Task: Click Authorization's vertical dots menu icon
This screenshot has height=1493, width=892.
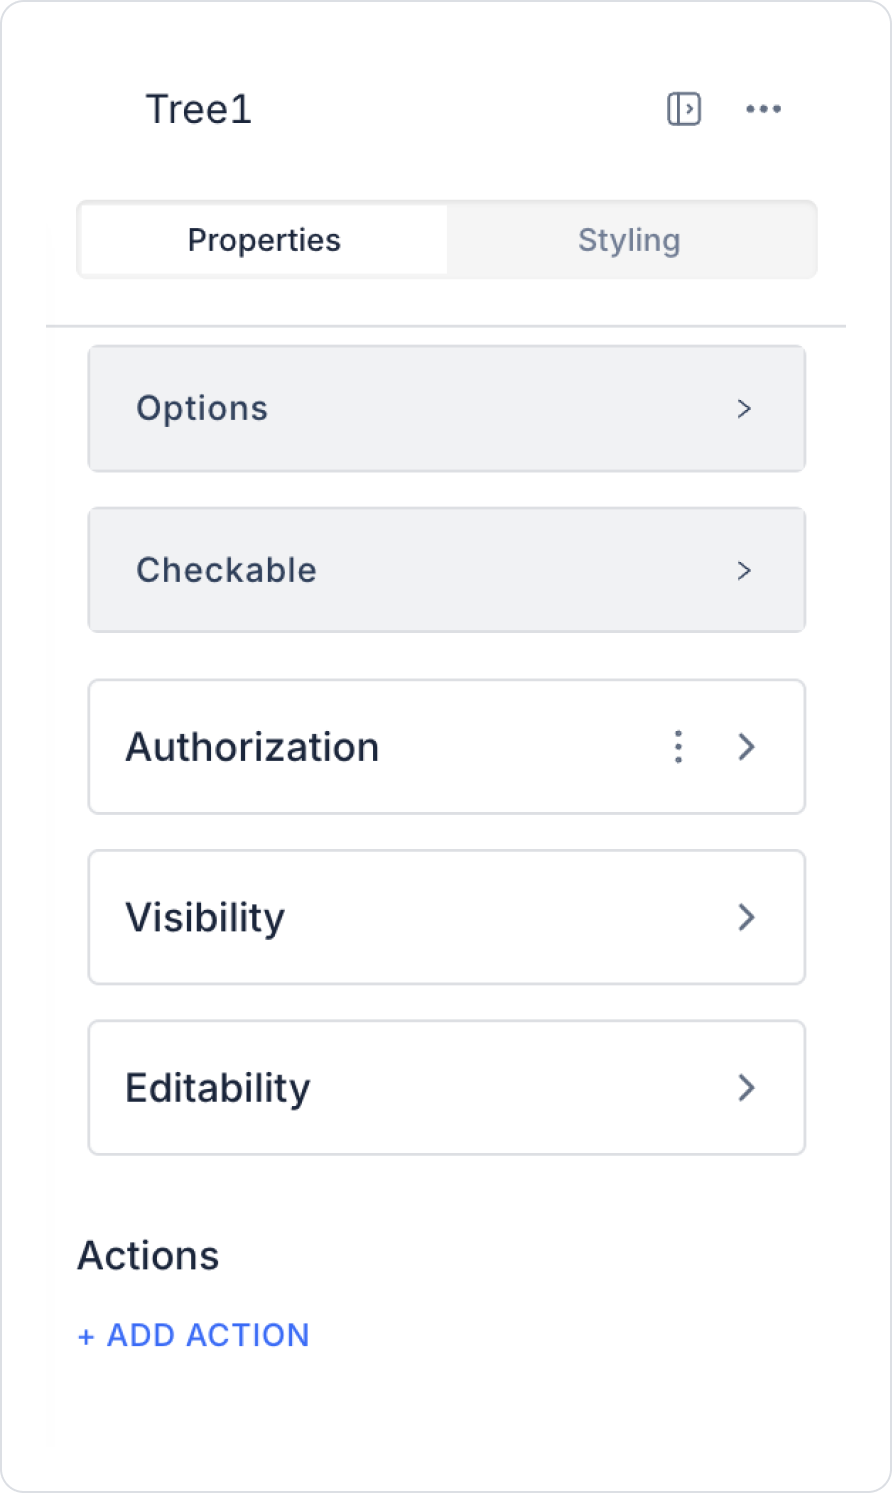Action: click(x=678, y=747)
